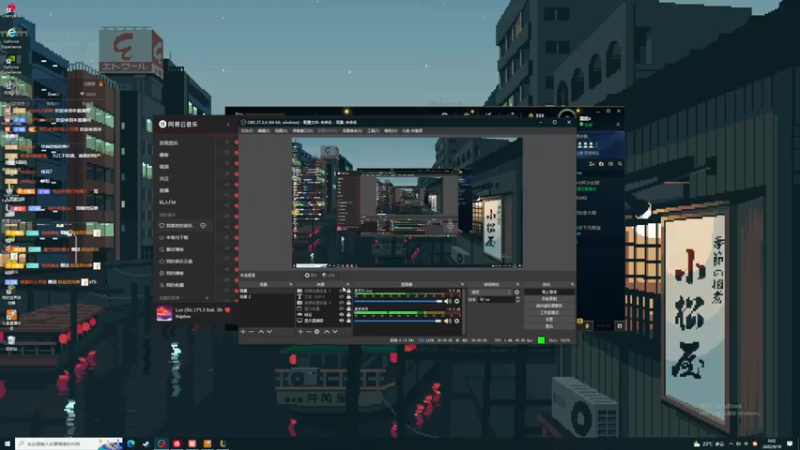Like the playing song with the heart icon
The image size is (800, 450).
[x=228, y=310]
